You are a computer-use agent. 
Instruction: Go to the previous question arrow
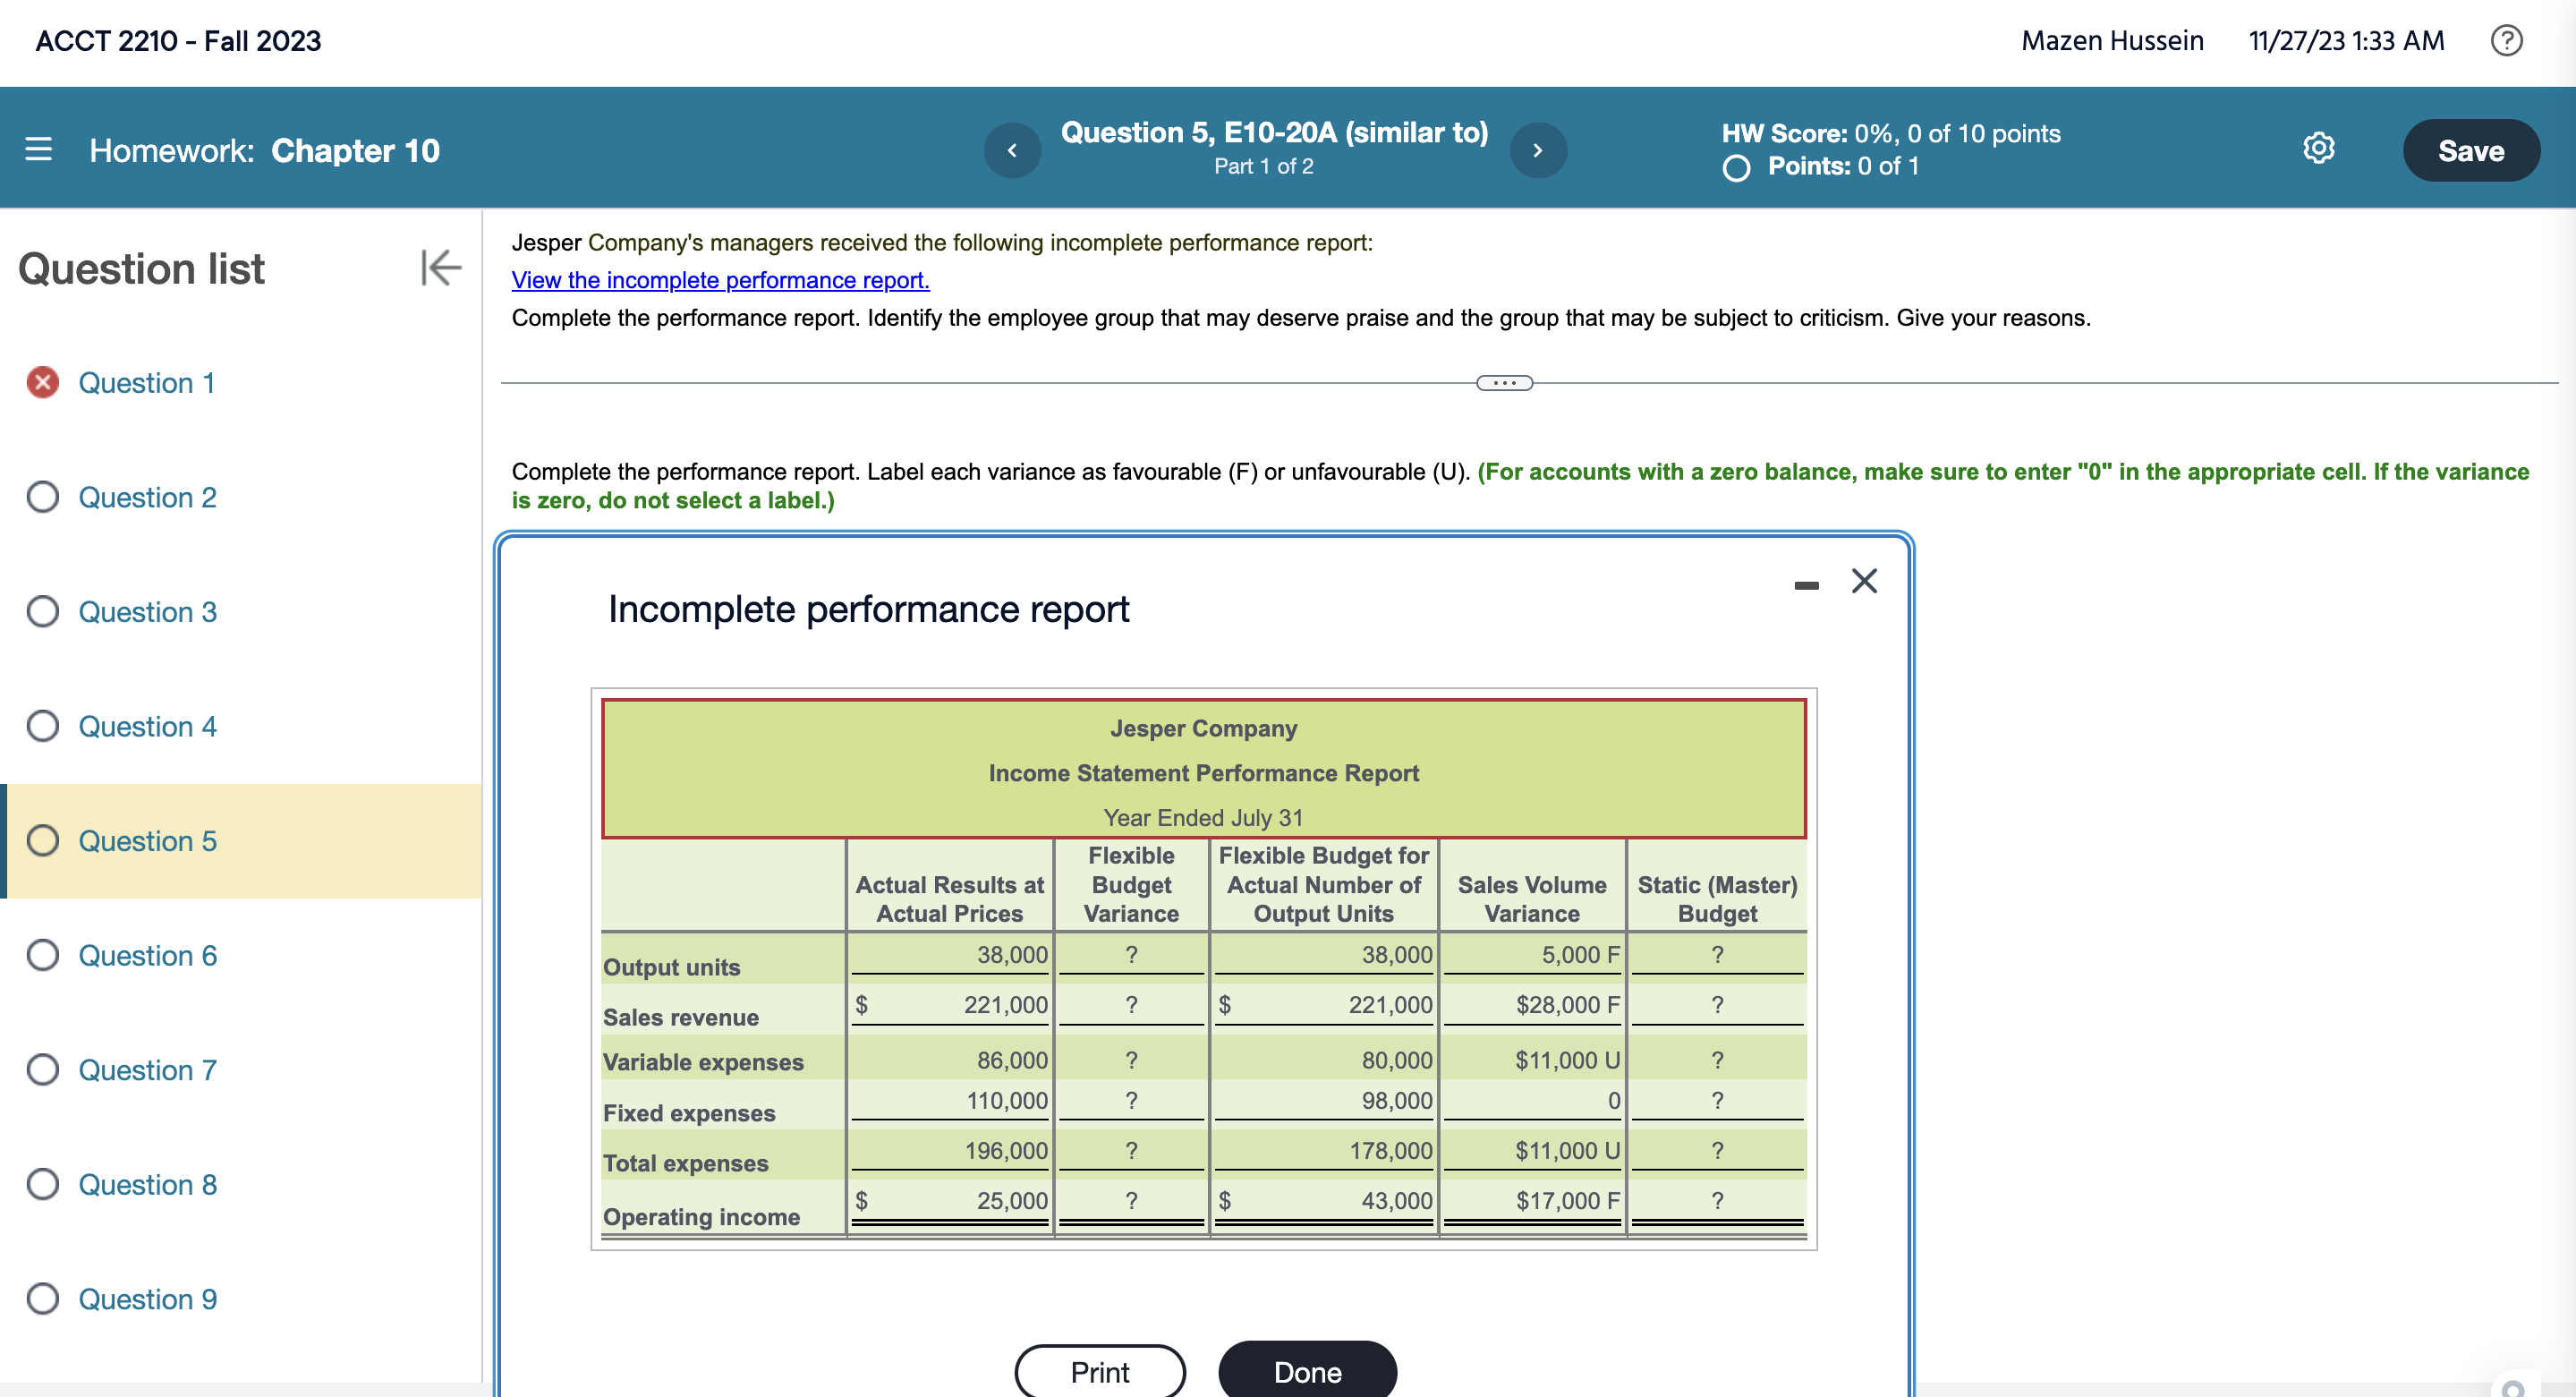coord(1012,150)
